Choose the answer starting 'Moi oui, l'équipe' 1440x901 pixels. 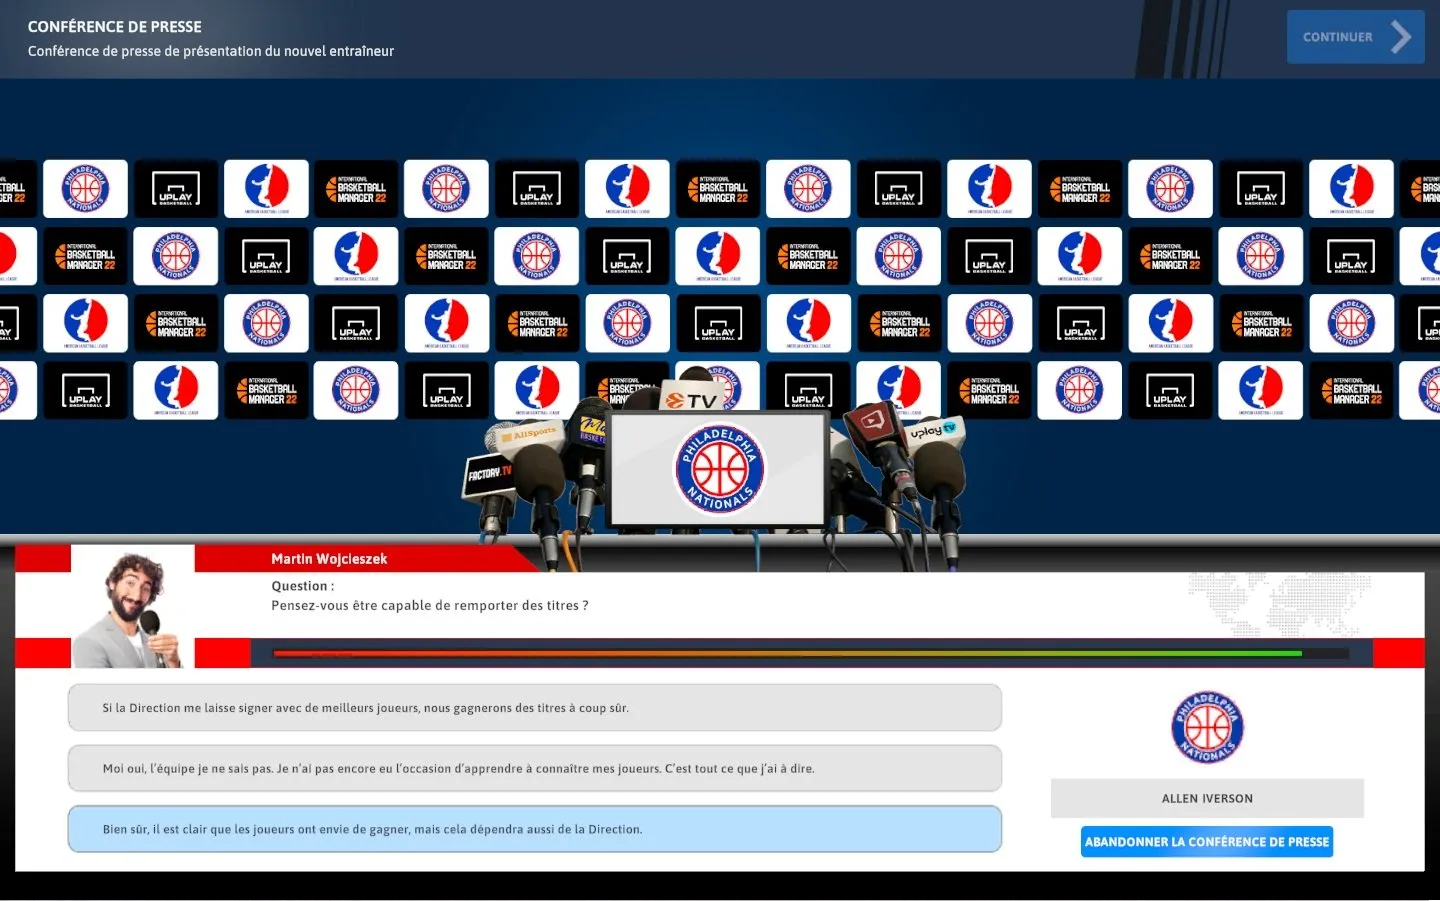[534, 769]
